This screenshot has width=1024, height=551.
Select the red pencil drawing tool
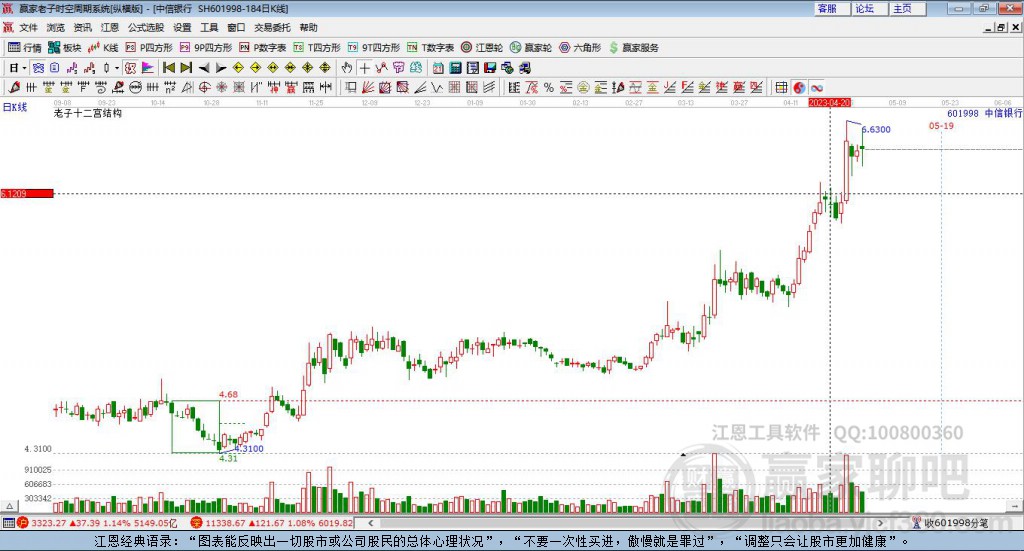click(14, 87)
